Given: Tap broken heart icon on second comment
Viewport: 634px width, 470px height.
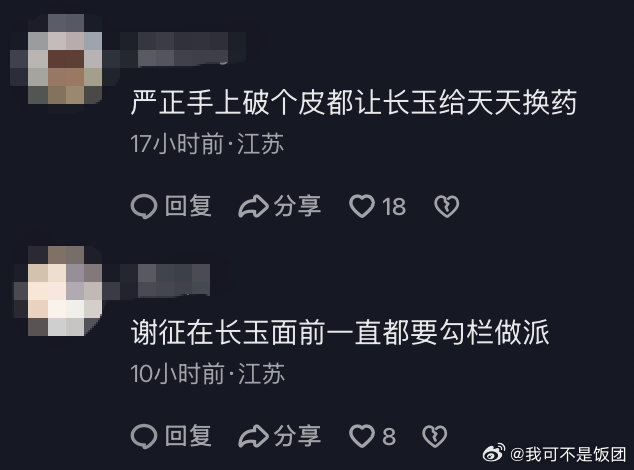Looking at the screenshot, I should pyautogui.click(x=435, y=436).
